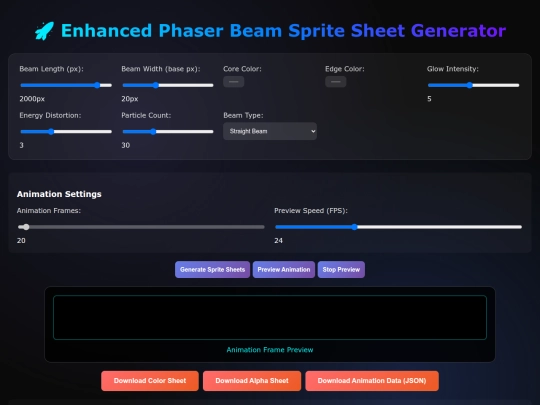Click the Particle Count slider handle

click(x=153, y=132)
